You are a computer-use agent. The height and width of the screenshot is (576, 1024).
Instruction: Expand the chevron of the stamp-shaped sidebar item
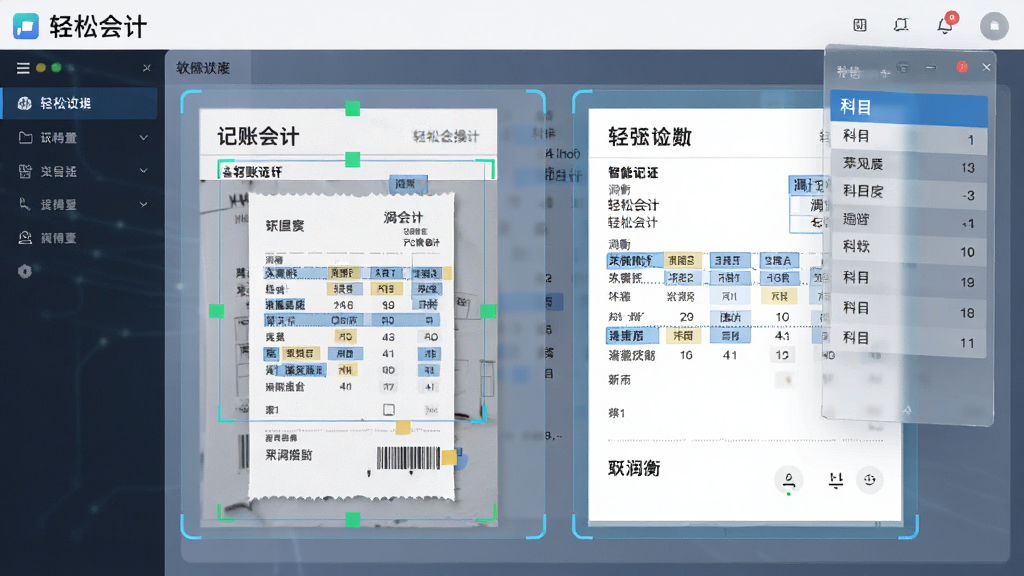coord(144,204)
